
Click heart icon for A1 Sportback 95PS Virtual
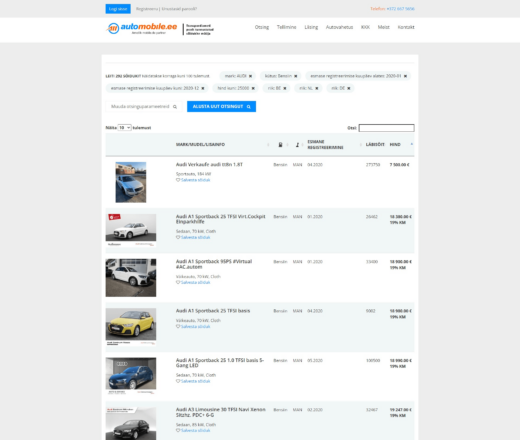[x=178, y=282]
